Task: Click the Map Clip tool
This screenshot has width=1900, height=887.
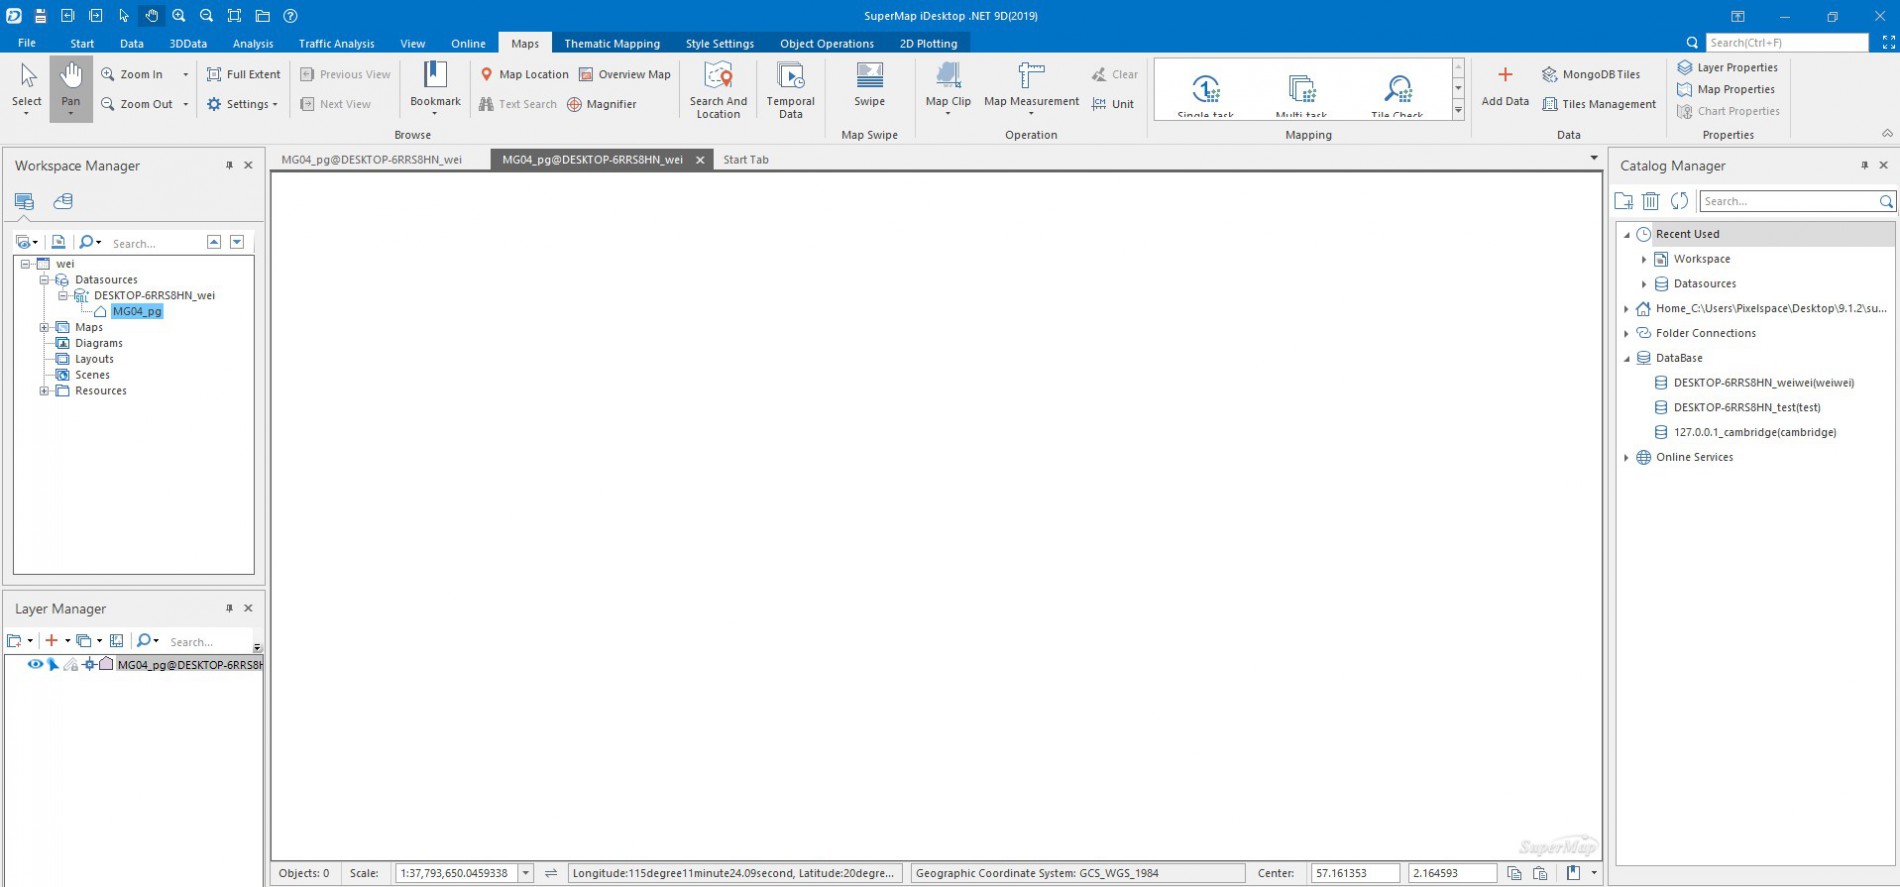Action: point(948,86)
